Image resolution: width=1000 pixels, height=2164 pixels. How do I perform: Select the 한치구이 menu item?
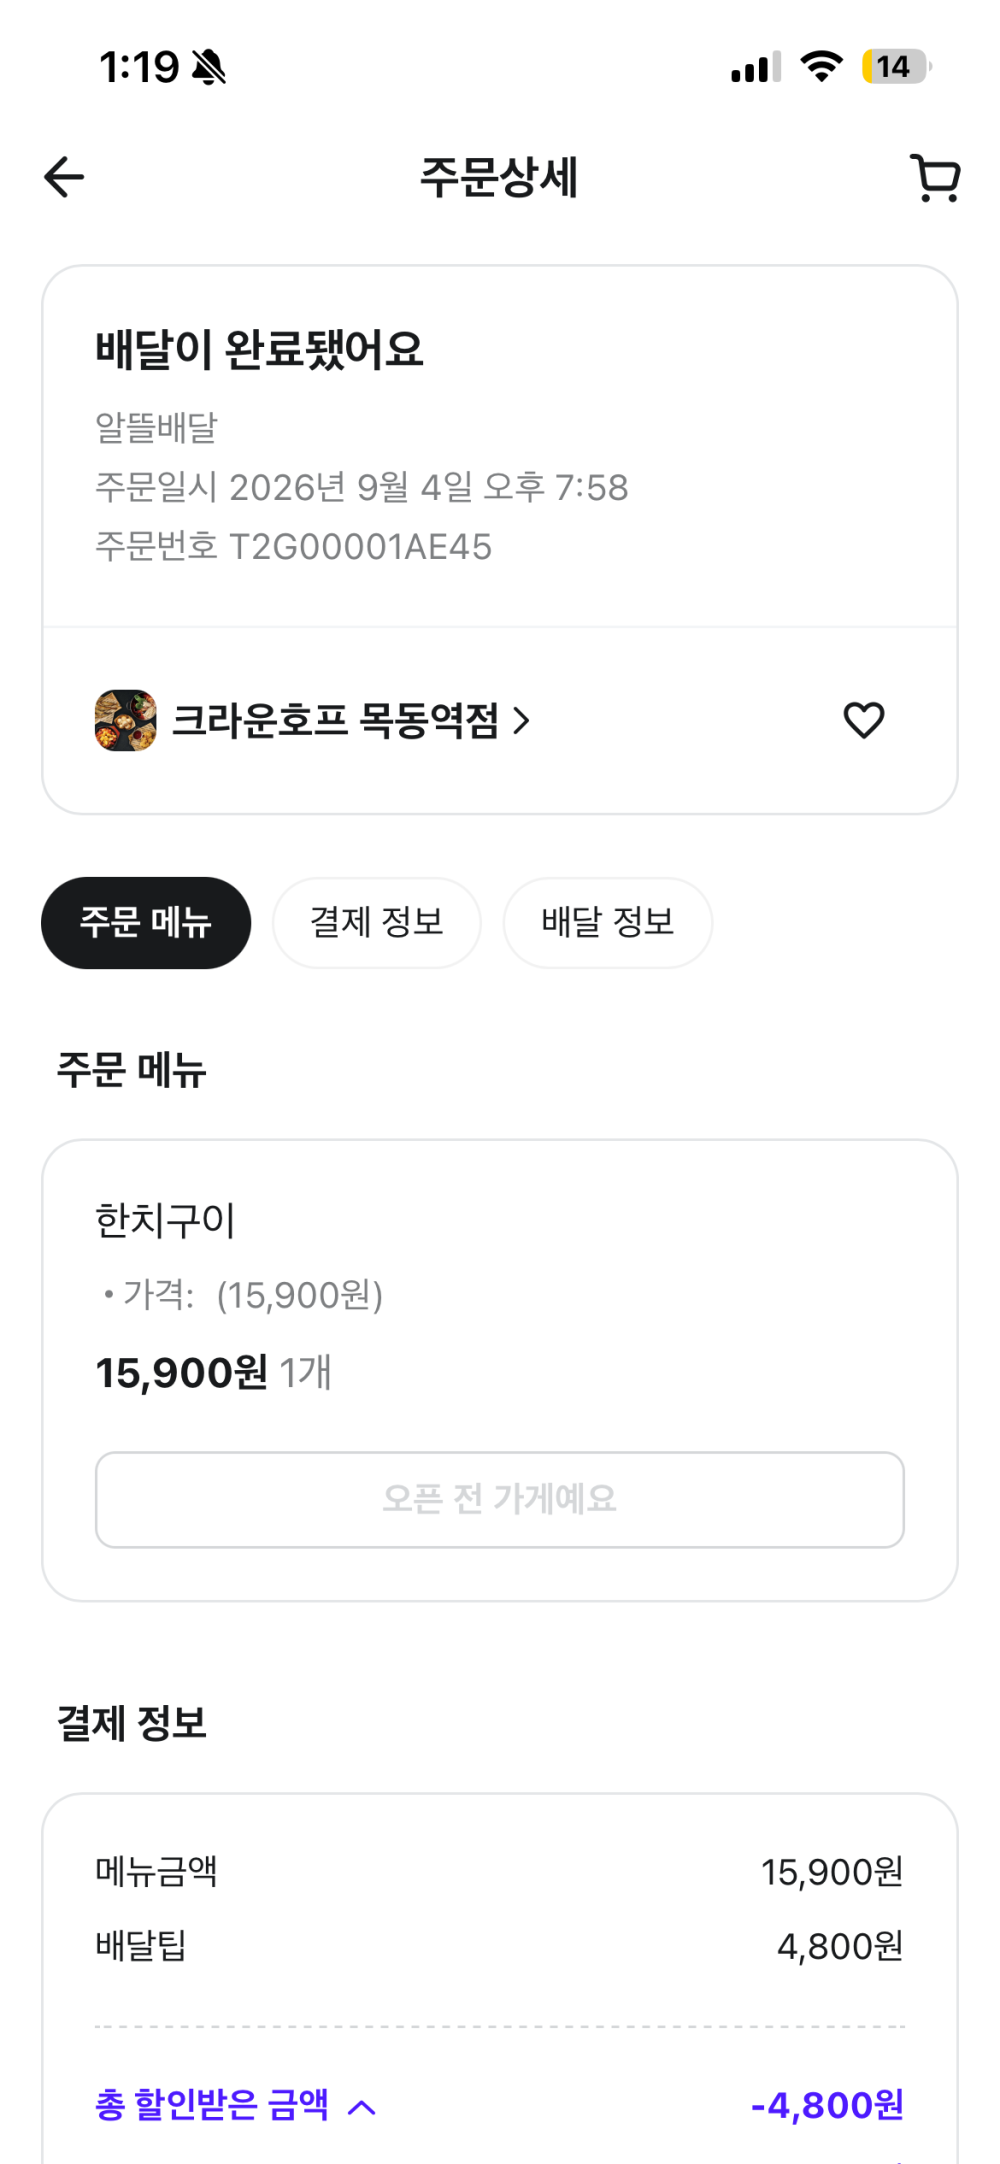pos(165,1220)
